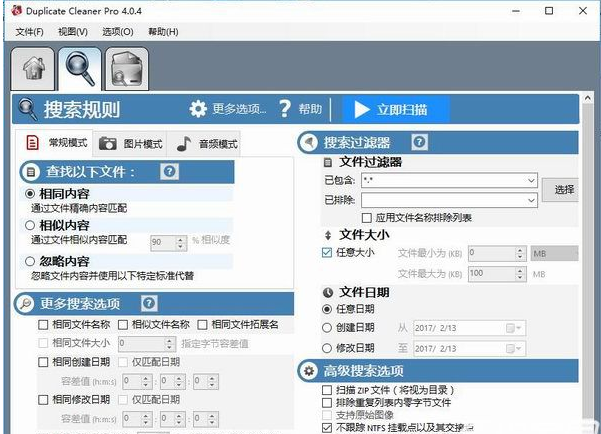This screenshot has width=601, height=434.
Task: Click help icon next to 更多搜索选项
Action: (x=149, y=304)
